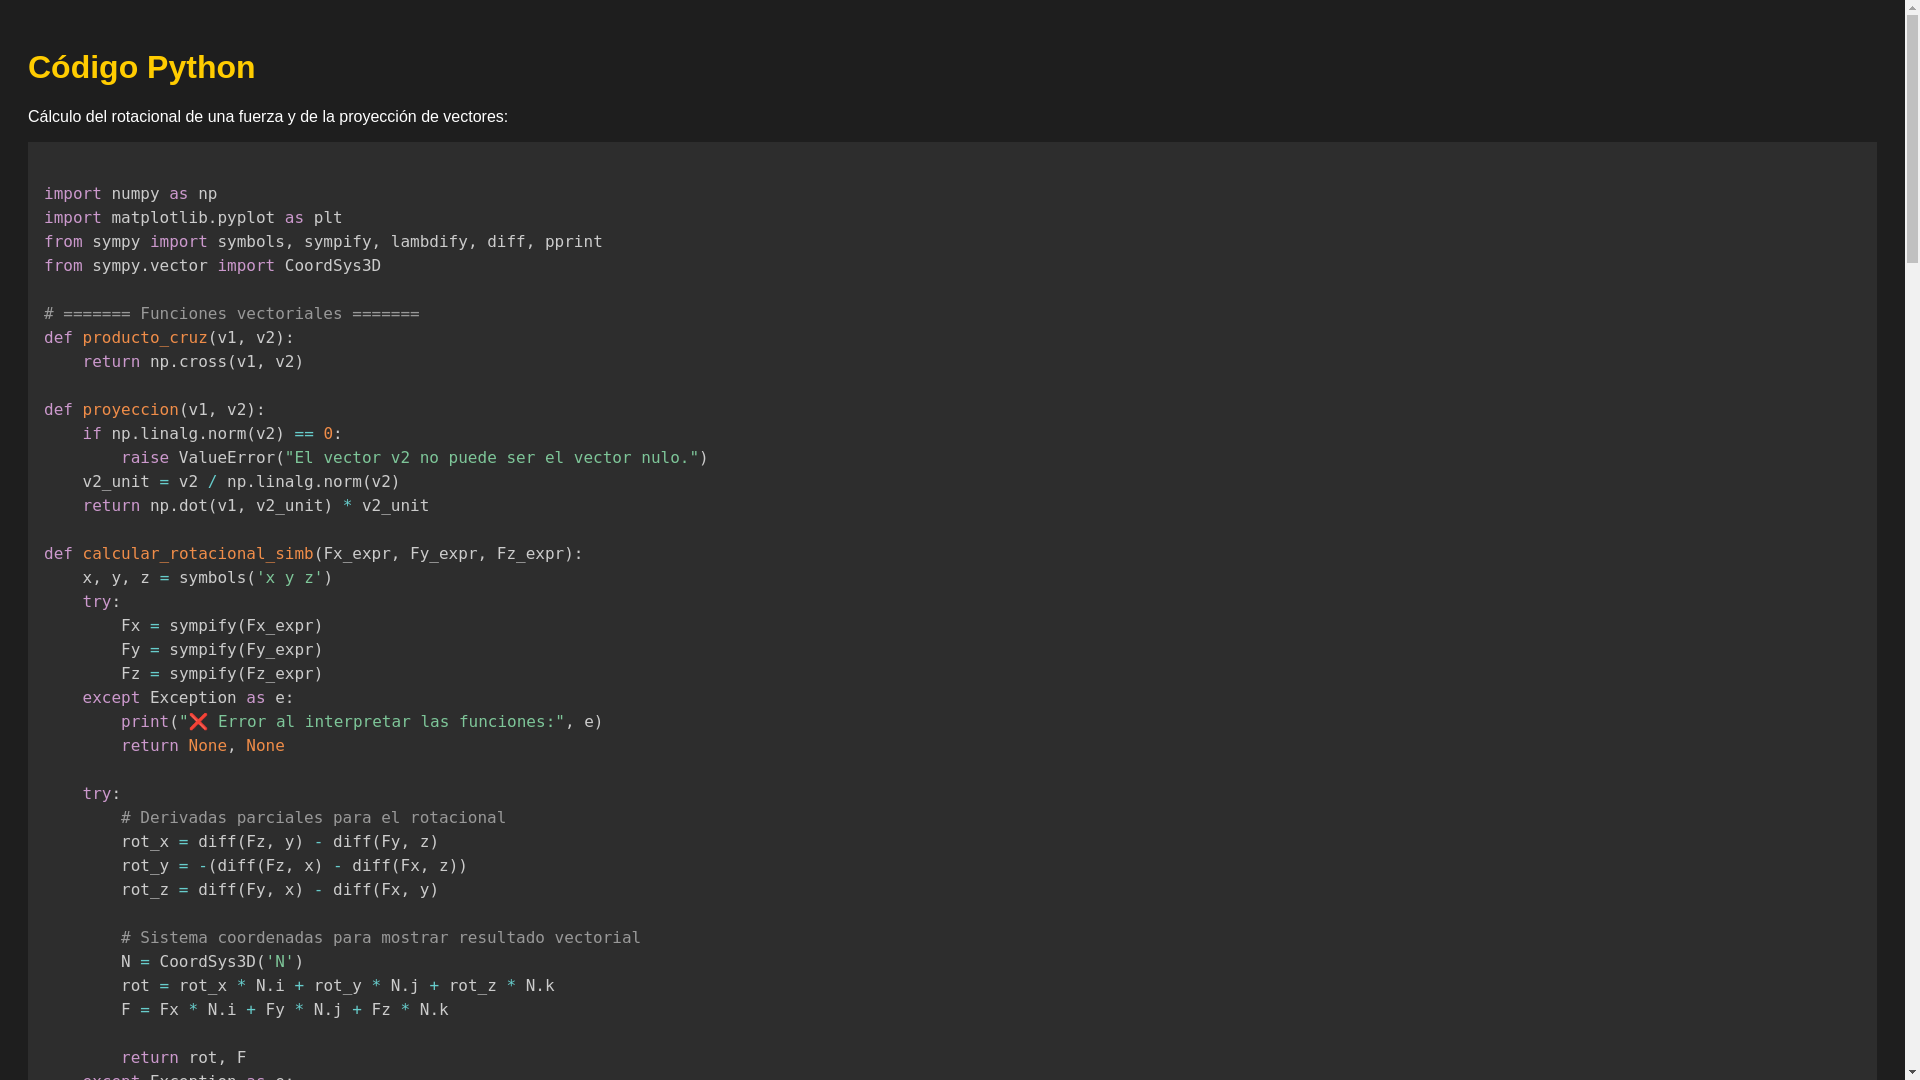Viewport: 1920px width, 1080px height.
Task: Click the description text about 'Cálculo del rotacional'
Action: pos(268,116)
